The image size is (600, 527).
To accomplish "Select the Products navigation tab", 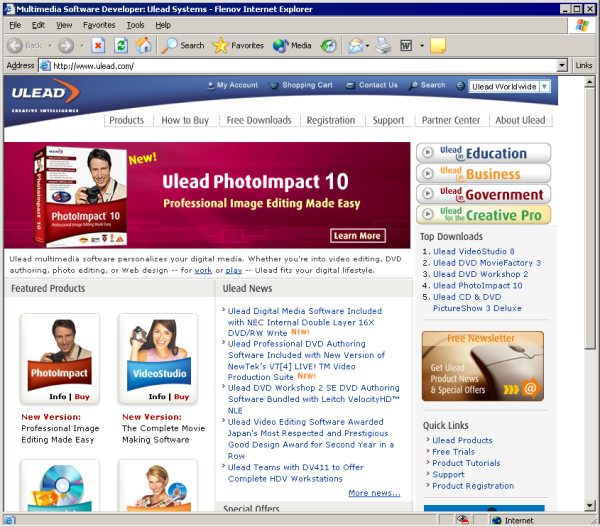I will point(126,120).
